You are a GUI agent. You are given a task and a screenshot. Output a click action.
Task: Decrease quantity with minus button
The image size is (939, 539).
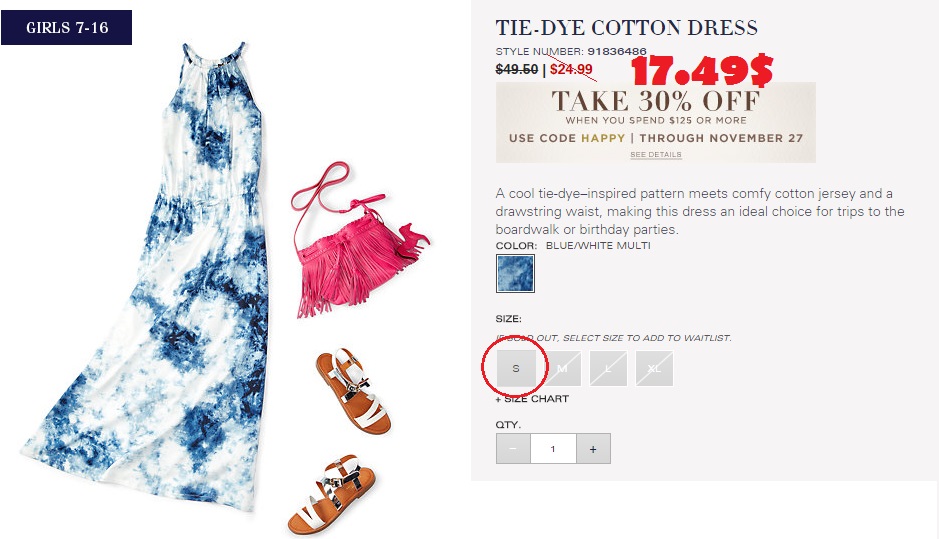pos(513,449)
